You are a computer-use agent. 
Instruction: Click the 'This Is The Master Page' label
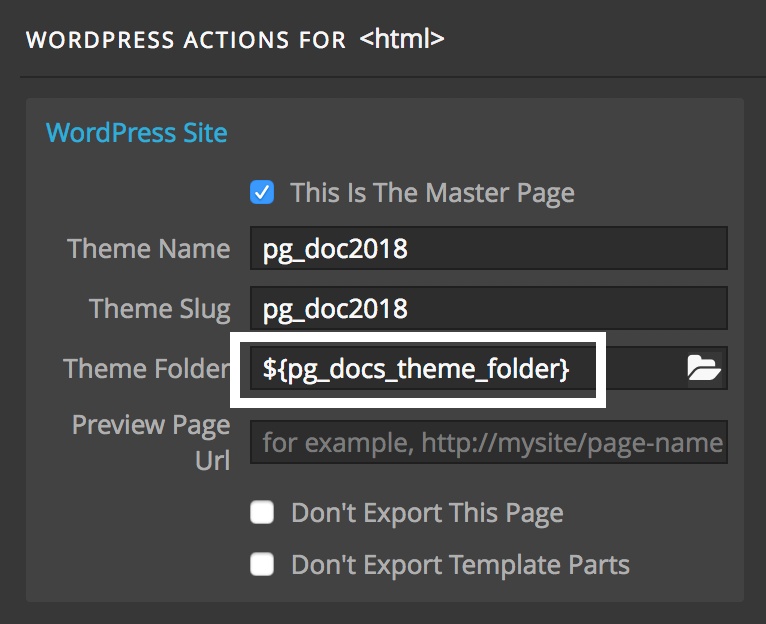[x=432, y=193]
